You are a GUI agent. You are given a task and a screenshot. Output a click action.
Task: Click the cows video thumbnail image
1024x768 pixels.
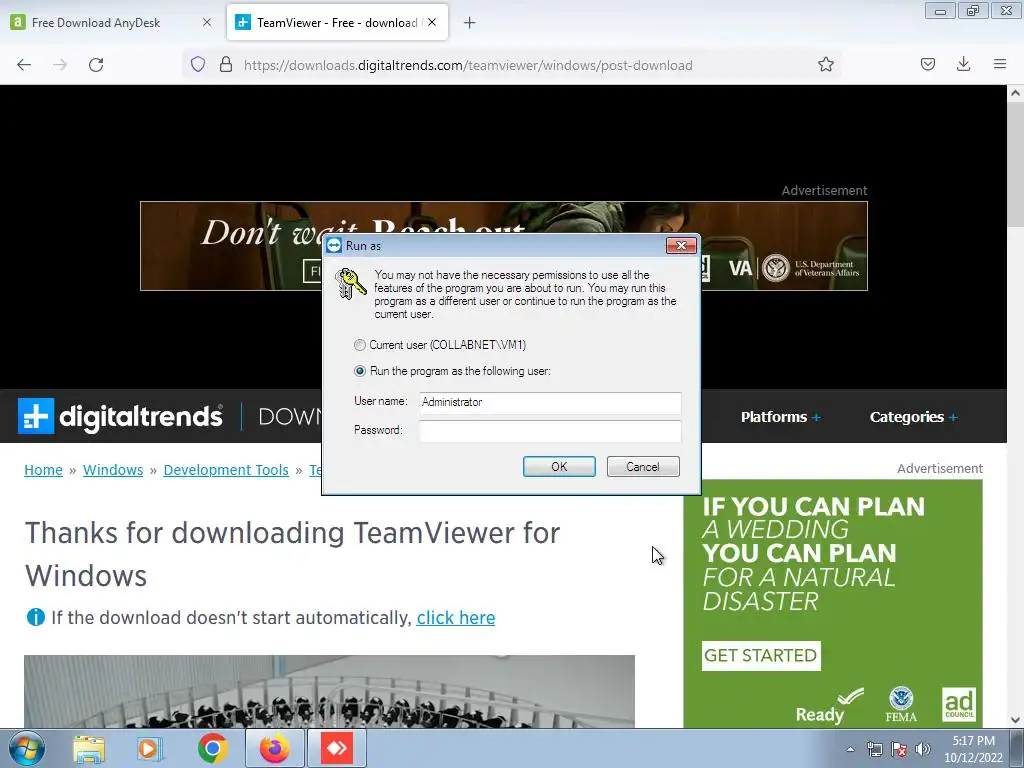[329, 692]
